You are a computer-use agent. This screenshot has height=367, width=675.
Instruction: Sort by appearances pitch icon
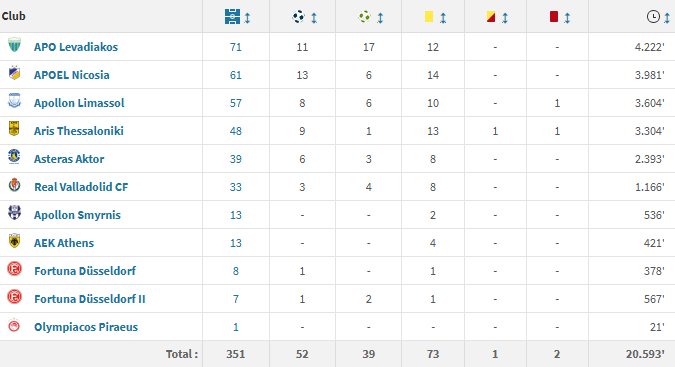(232, 17)
